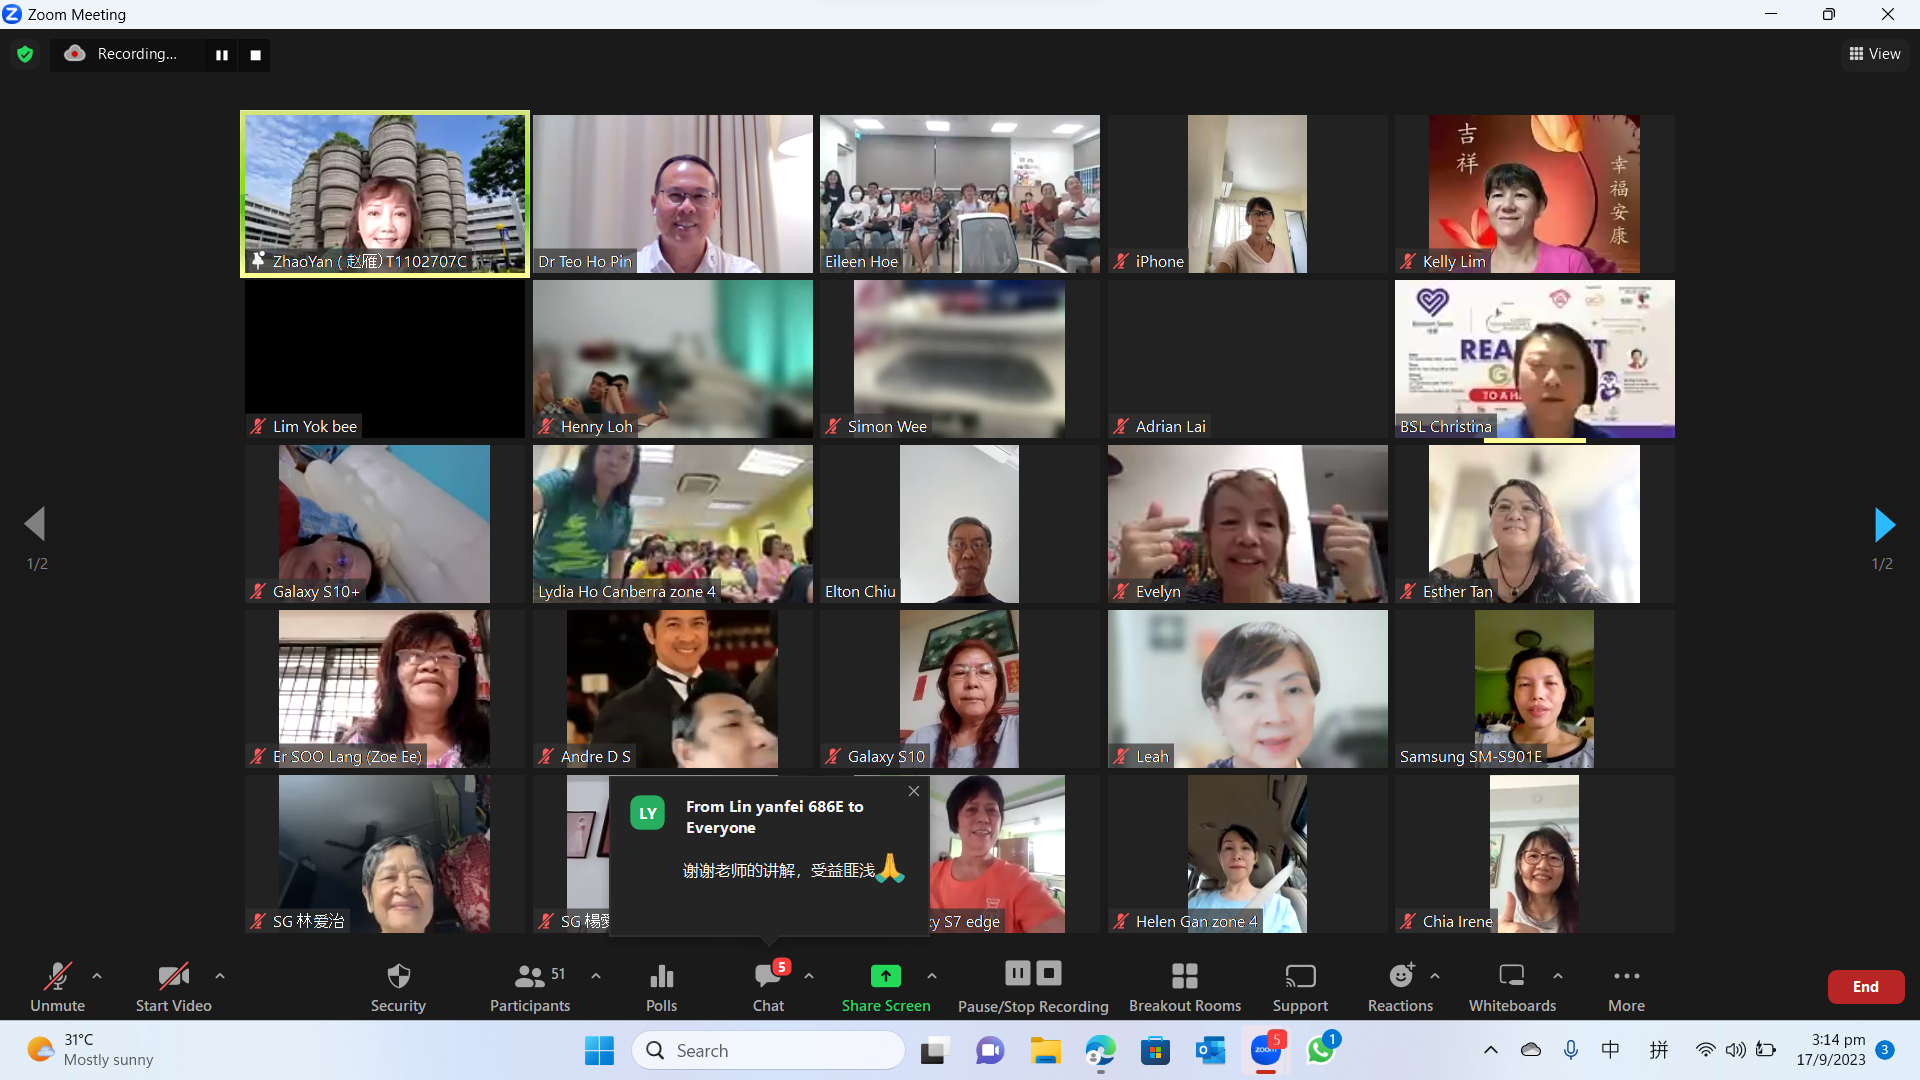Viewport: 1920px width, 1080px height.
Task: Expand chat options chevron next to Chat
Action: click(809, 976)
